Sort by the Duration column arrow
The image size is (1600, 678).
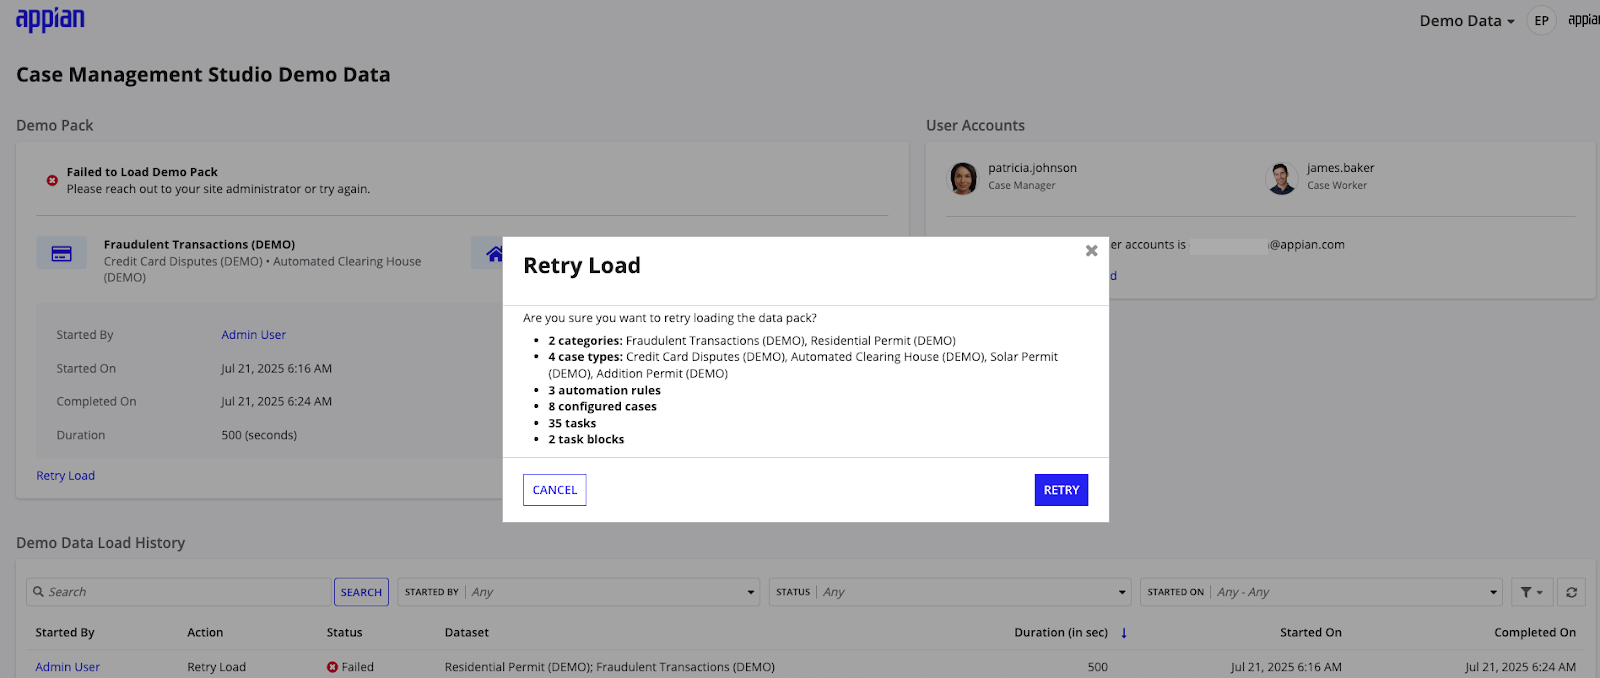(1124, 632)
